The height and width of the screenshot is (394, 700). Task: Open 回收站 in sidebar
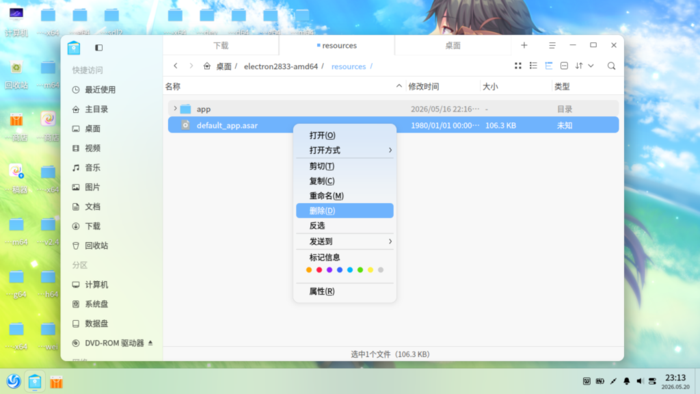click(x=112, y=245)
